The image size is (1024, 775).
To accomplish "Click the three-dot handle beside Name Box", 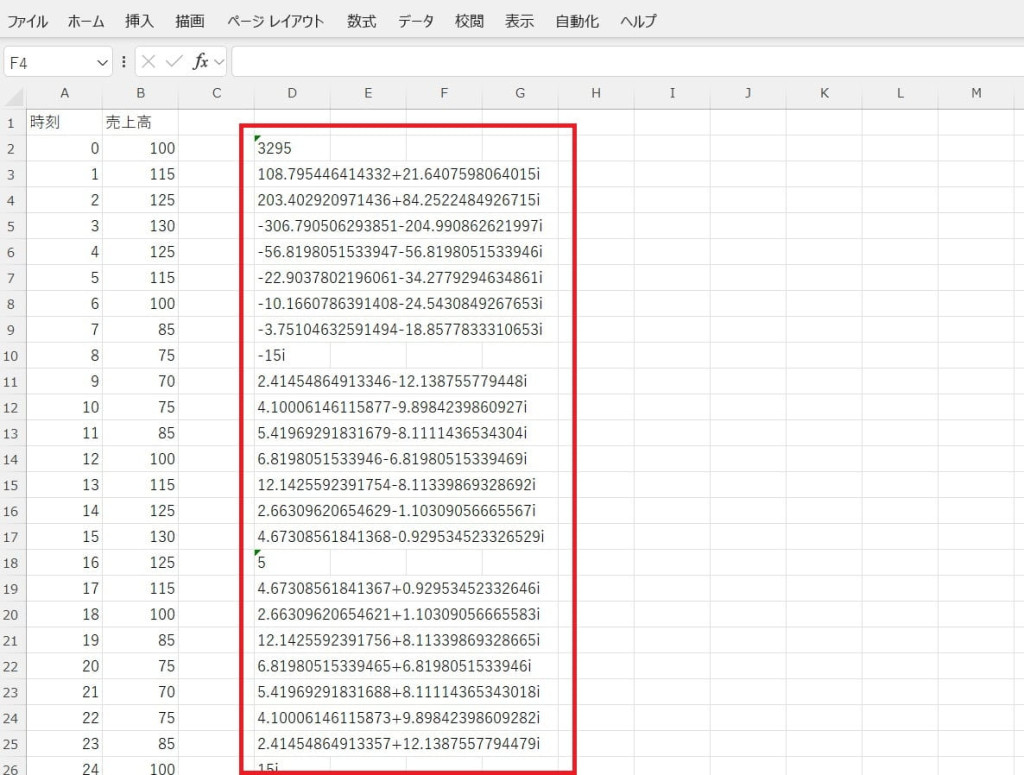I will pos(124,62).
